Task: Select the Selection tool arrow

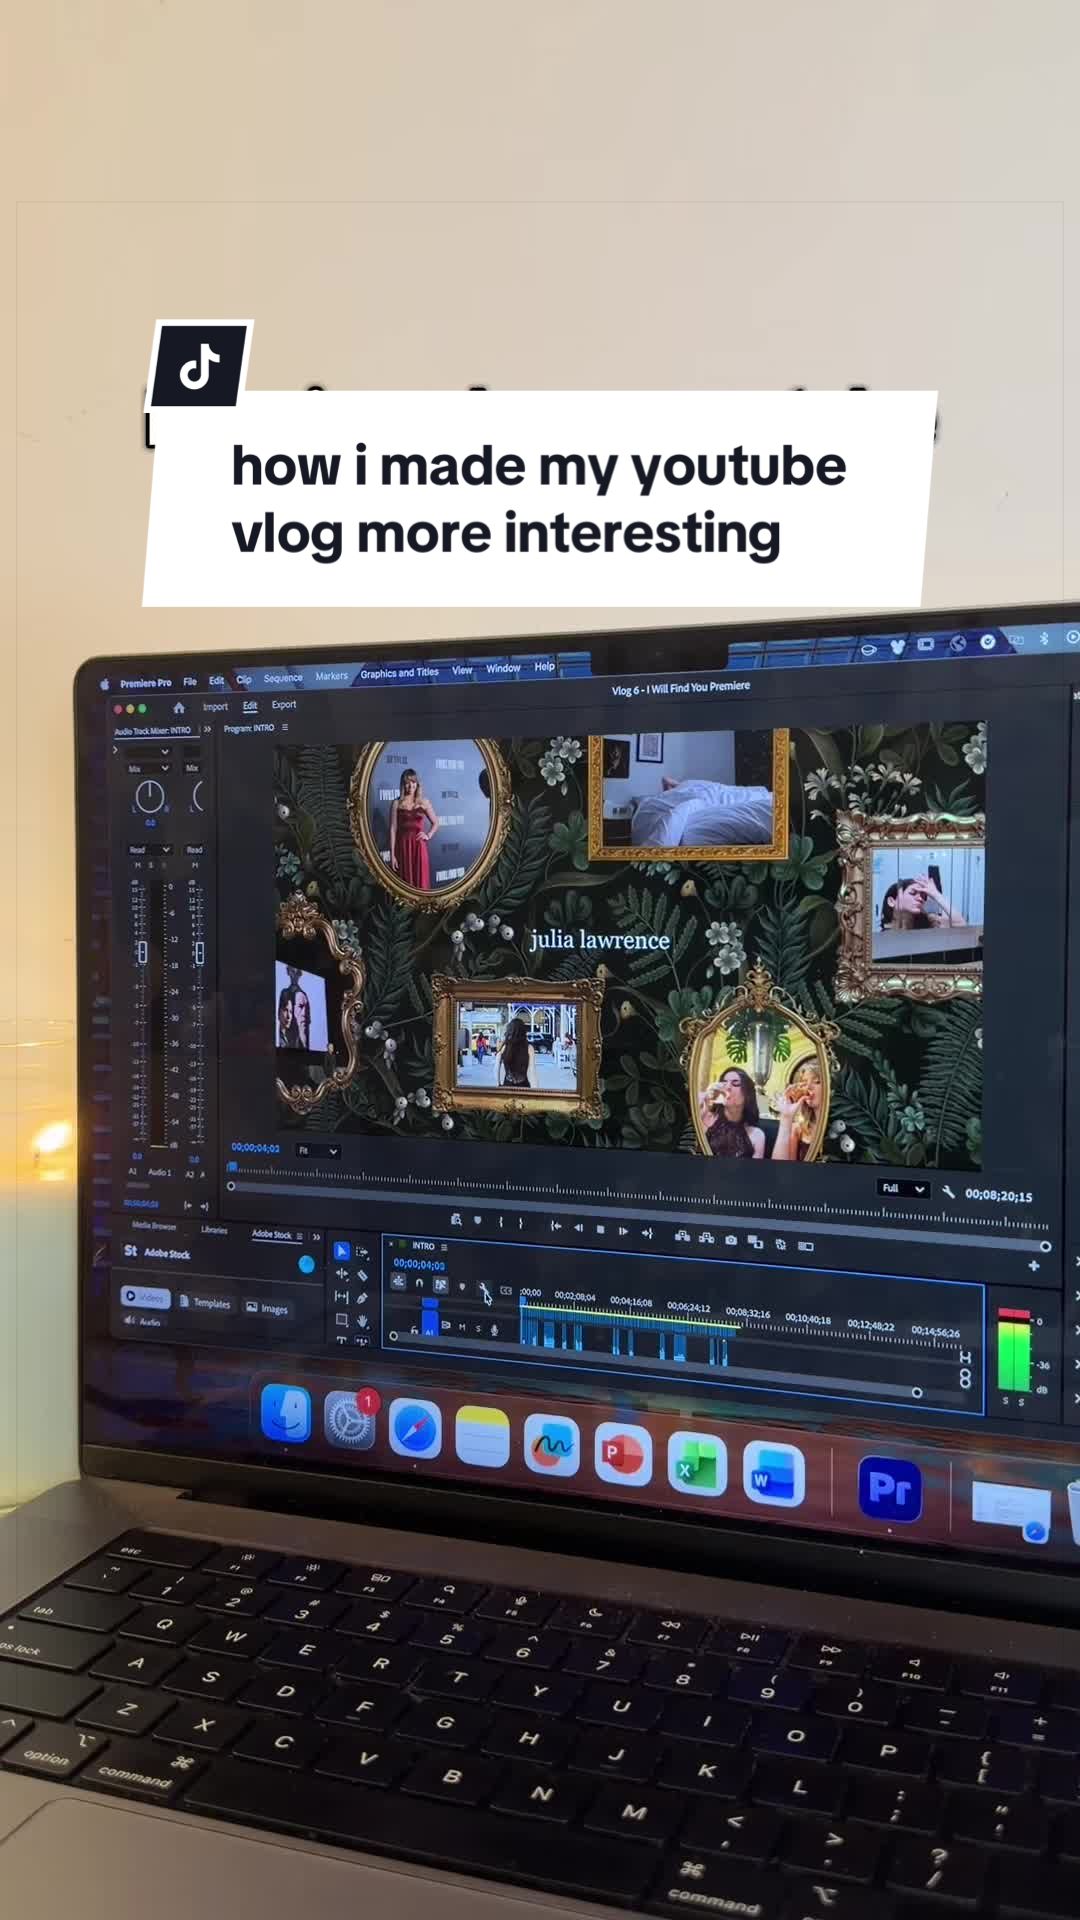Action: 342,1251
